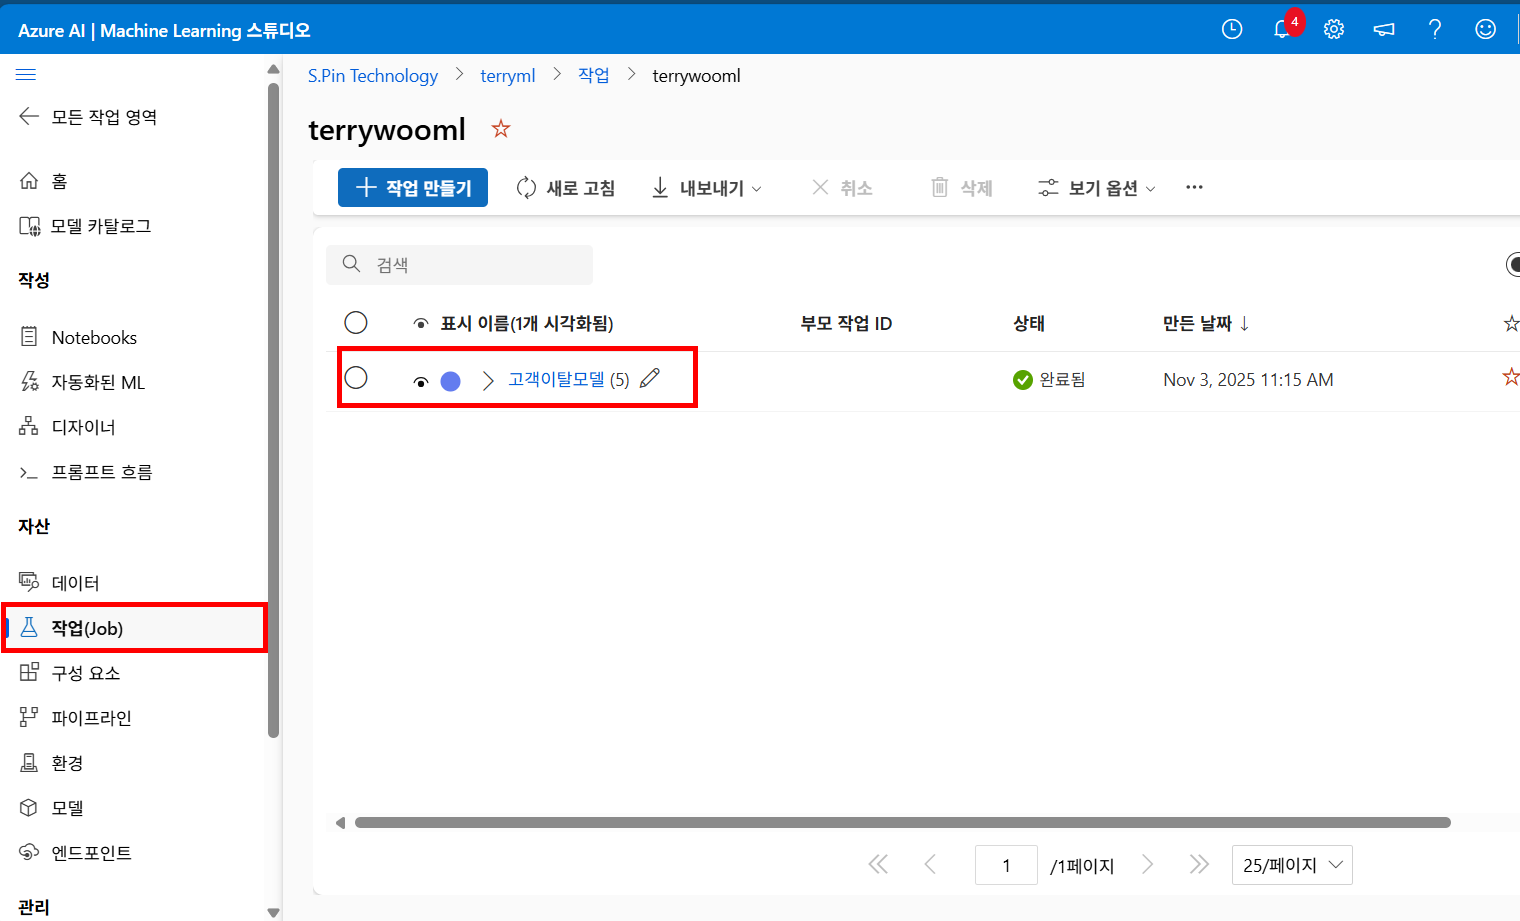Click the sort arrow next to 만든 날짜
1520x921 pixels.
click(x=1244, y=323)
